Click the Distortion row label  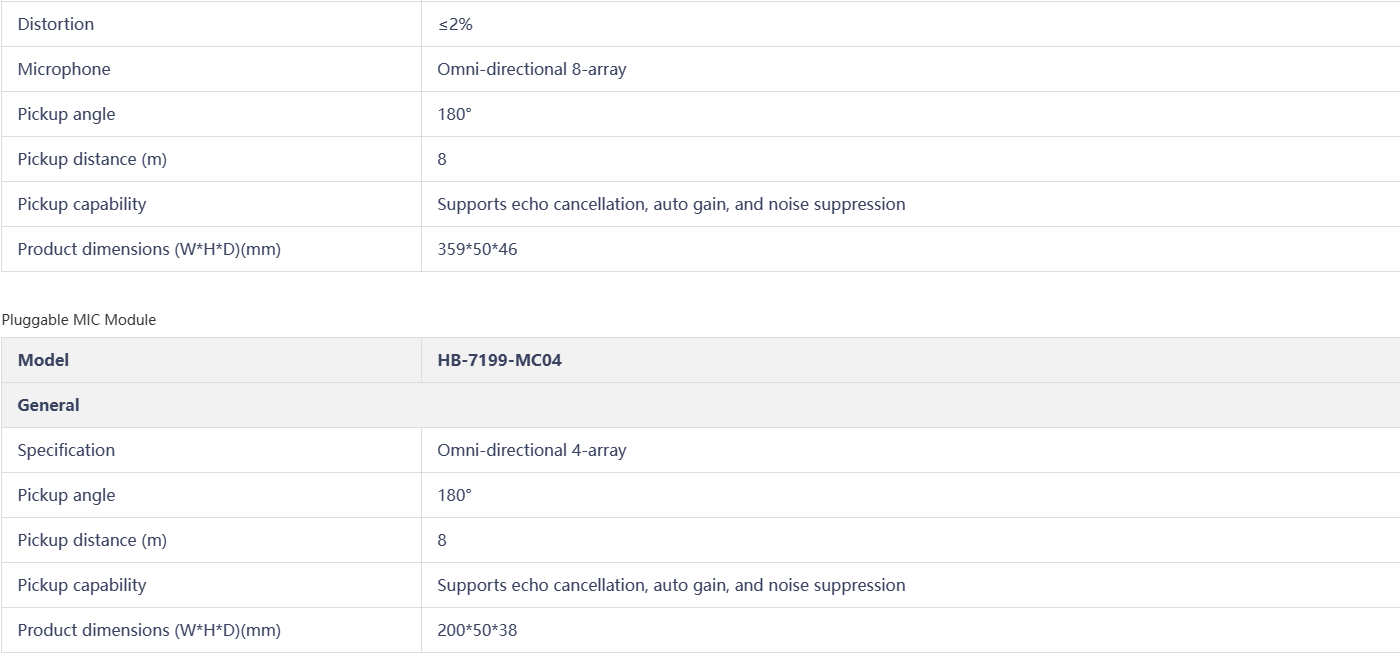point(56,24)
